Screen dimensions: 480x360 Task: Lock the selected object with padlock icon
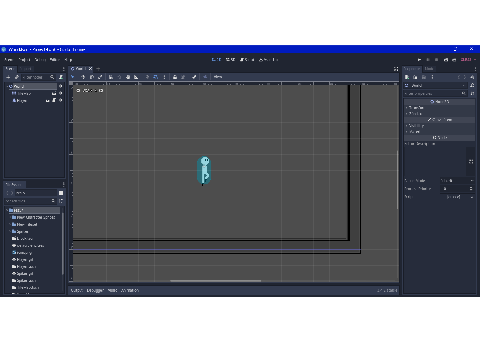175,77
